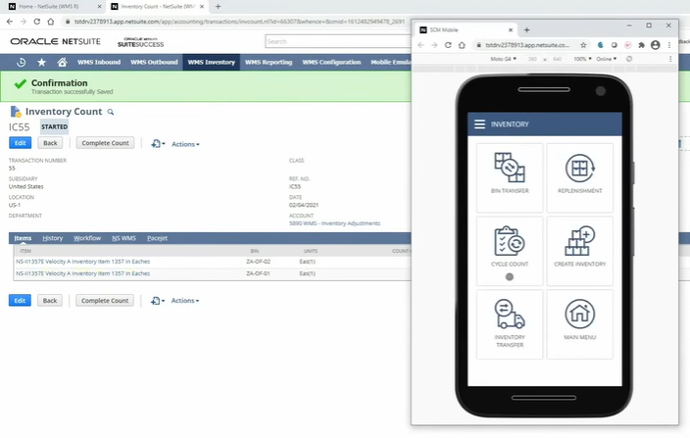The height and width of the screenshot is (438, 690).
Task: Open the Bin Transfer tile
Action: click(x=509, y=177)
